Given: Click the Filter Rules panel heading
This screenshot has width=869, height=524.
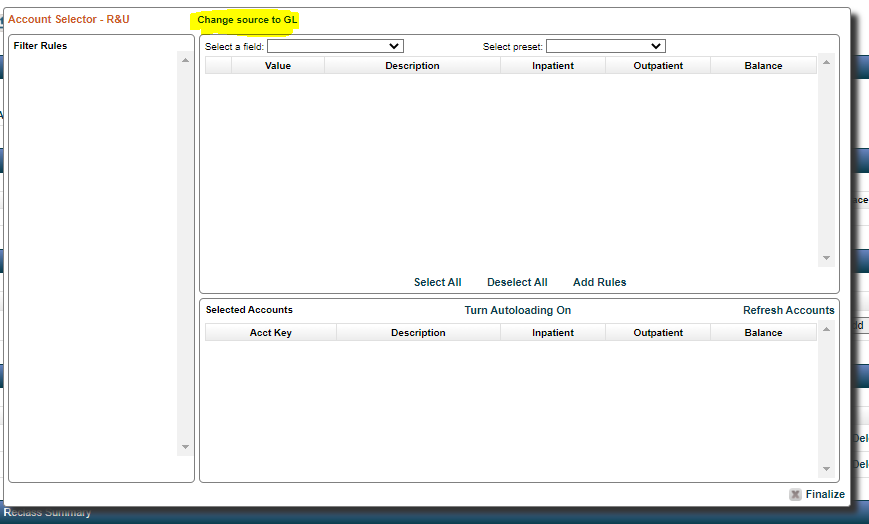Looking at the screenshot, I should pos(40,46).
